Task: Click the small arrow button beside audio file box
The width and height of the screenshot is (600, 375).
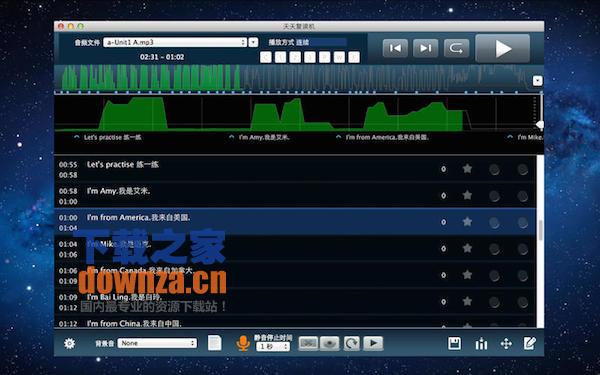Action: coord(253,42)
